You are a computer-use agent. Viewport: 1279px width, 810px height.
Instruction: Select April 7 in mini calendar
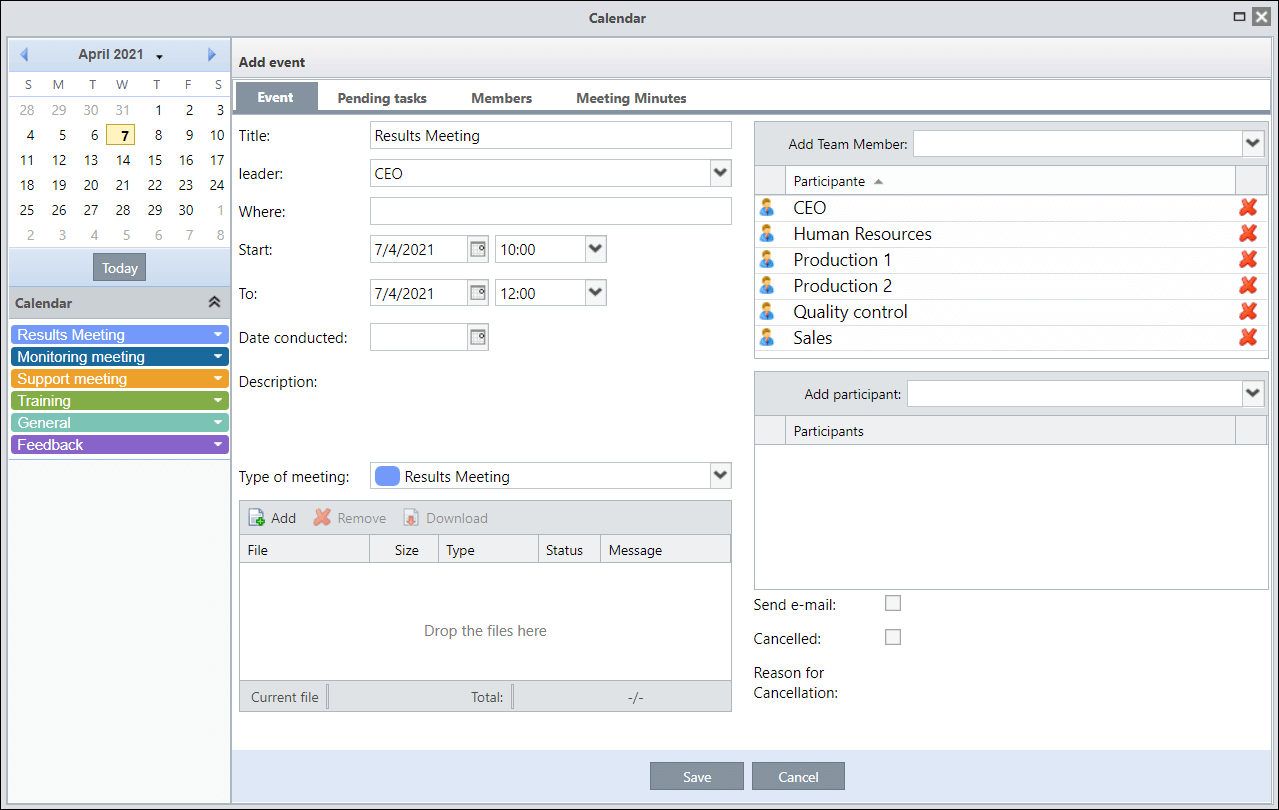pyautogui.click(x=122, y=135)
